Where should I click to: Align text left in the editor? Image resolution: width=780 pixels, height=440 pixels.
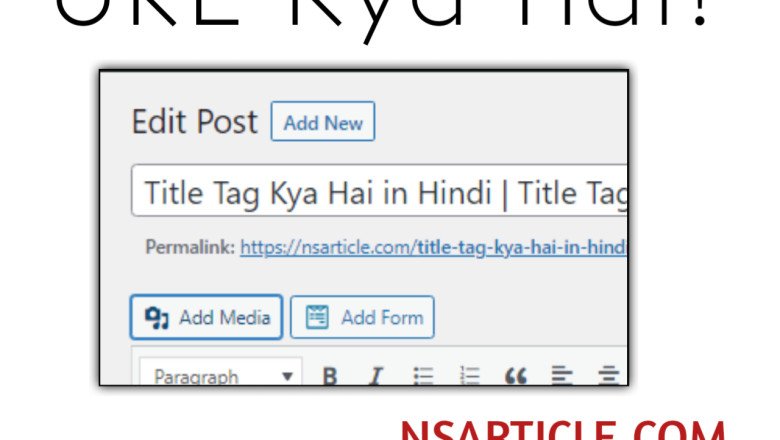click(562, 377)
